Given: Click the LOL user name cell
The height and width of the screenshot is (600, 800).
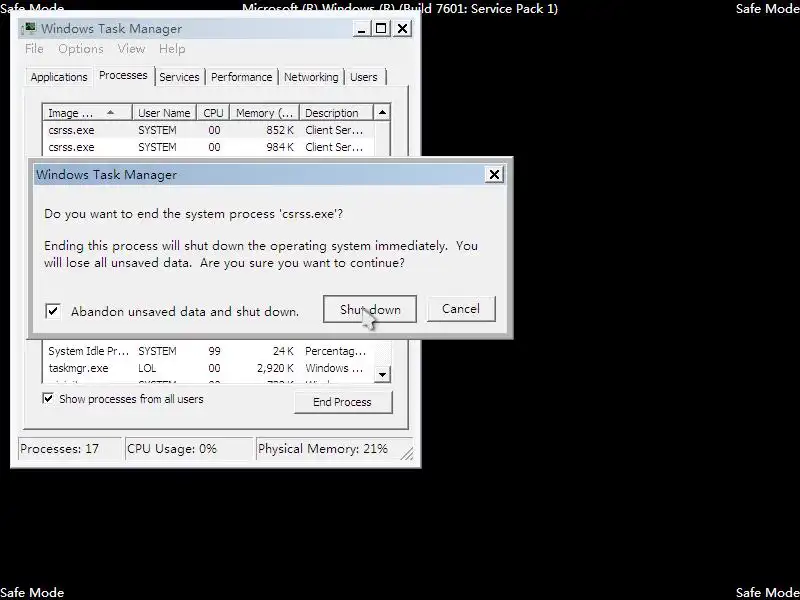Looking at the screenshot, I should tap(147, 368).
